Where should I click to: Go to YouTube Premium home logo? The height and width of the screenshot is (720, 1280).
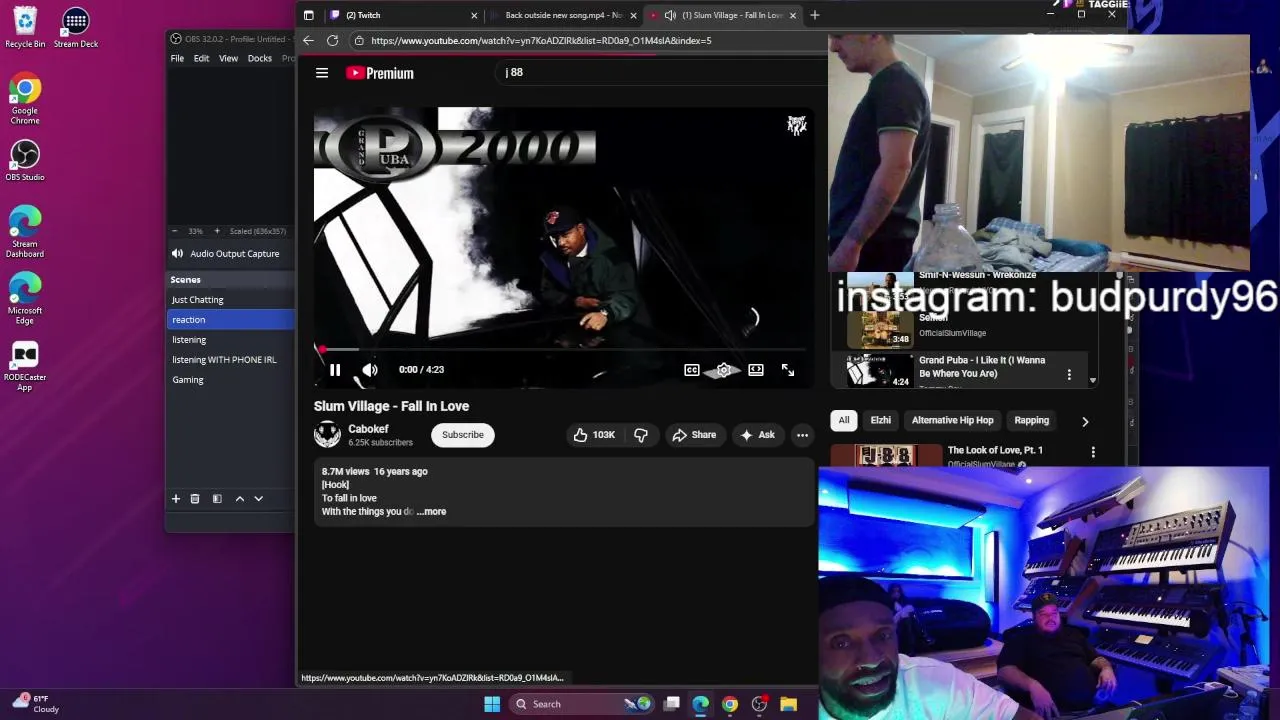tap(380, 73)
